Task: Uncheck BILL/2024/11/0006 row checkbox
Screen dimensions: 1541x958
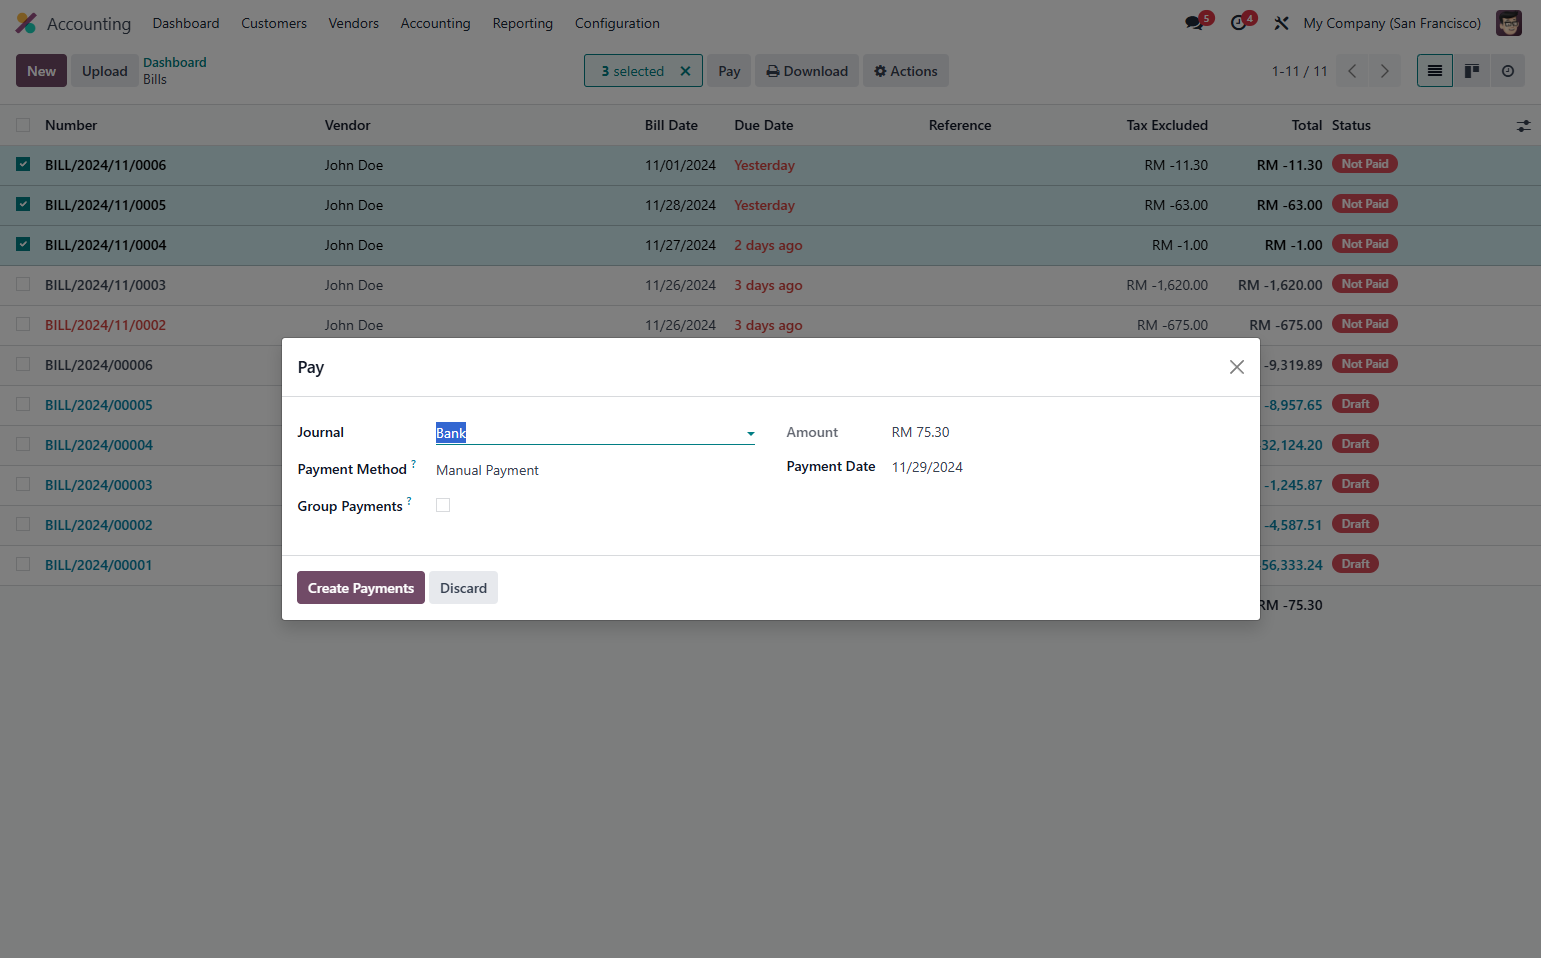Action: pyautogui.click(x=23, y=165)
